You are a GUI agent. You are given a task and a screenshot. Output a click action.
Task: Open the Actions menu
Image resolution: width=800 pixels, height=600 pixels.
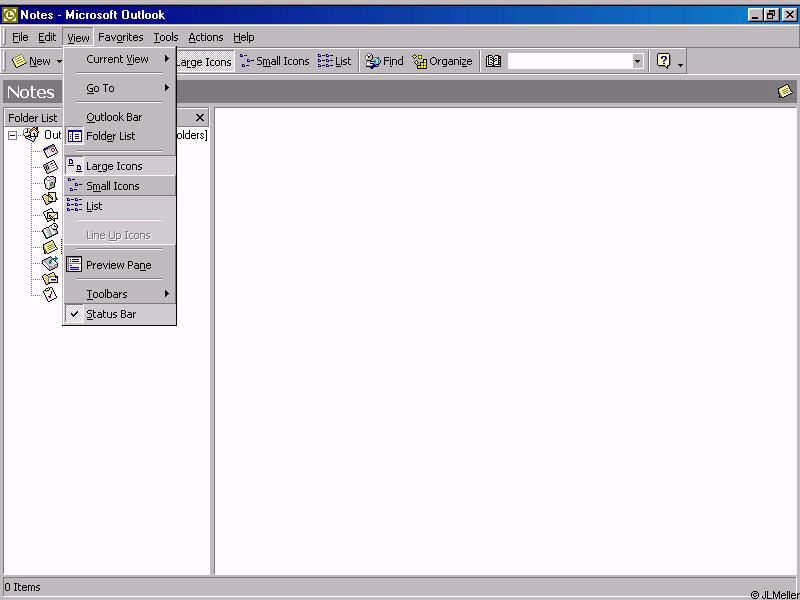(x=206, y=37)
